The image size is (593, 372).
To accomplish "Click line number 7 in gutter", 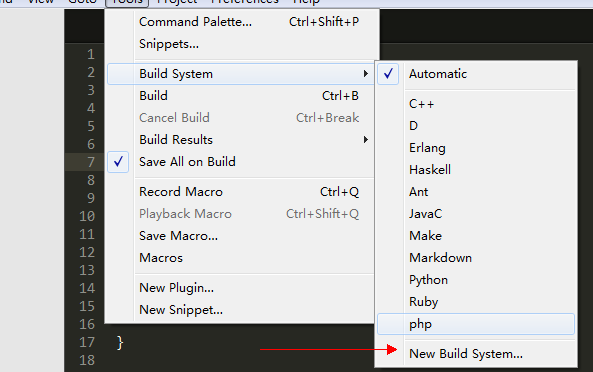I will [x=91, y=162].
